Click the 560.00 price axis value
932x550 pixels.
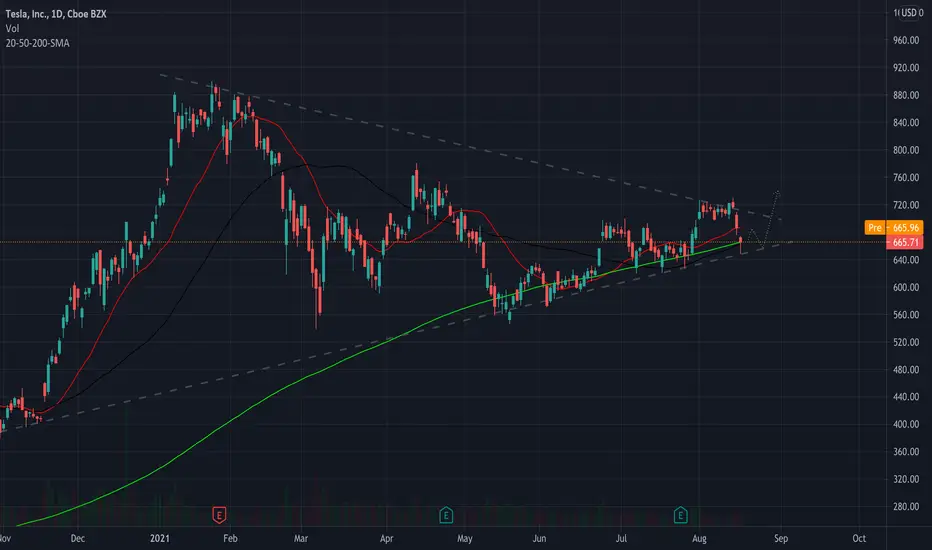[906, 315]
